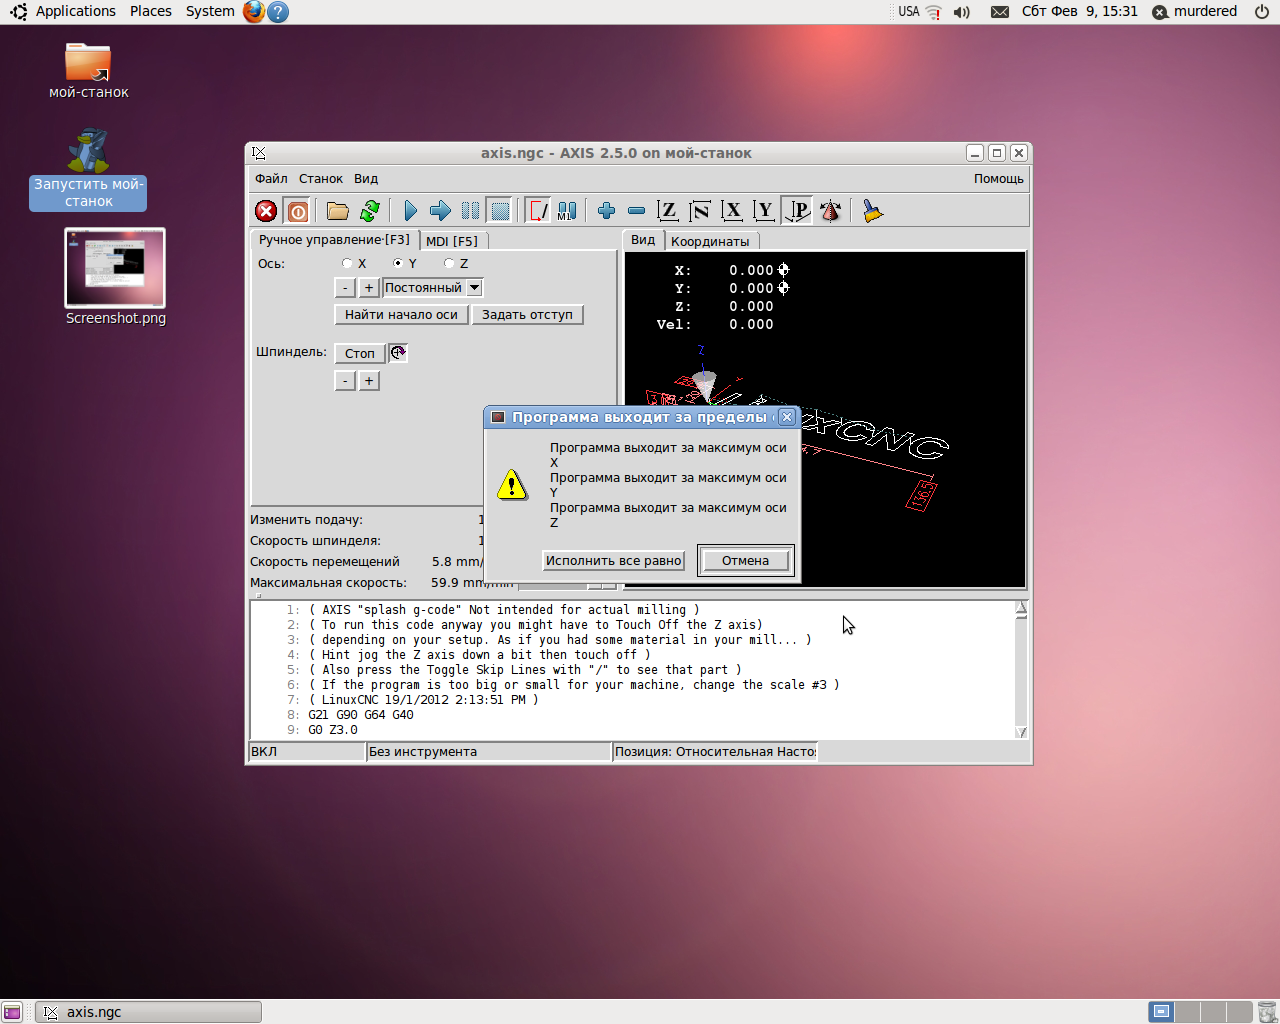The height and width of the screenshot is (1024, 1280).
Task: Zoom in using blue plus icon
Action: click(606, 211)
